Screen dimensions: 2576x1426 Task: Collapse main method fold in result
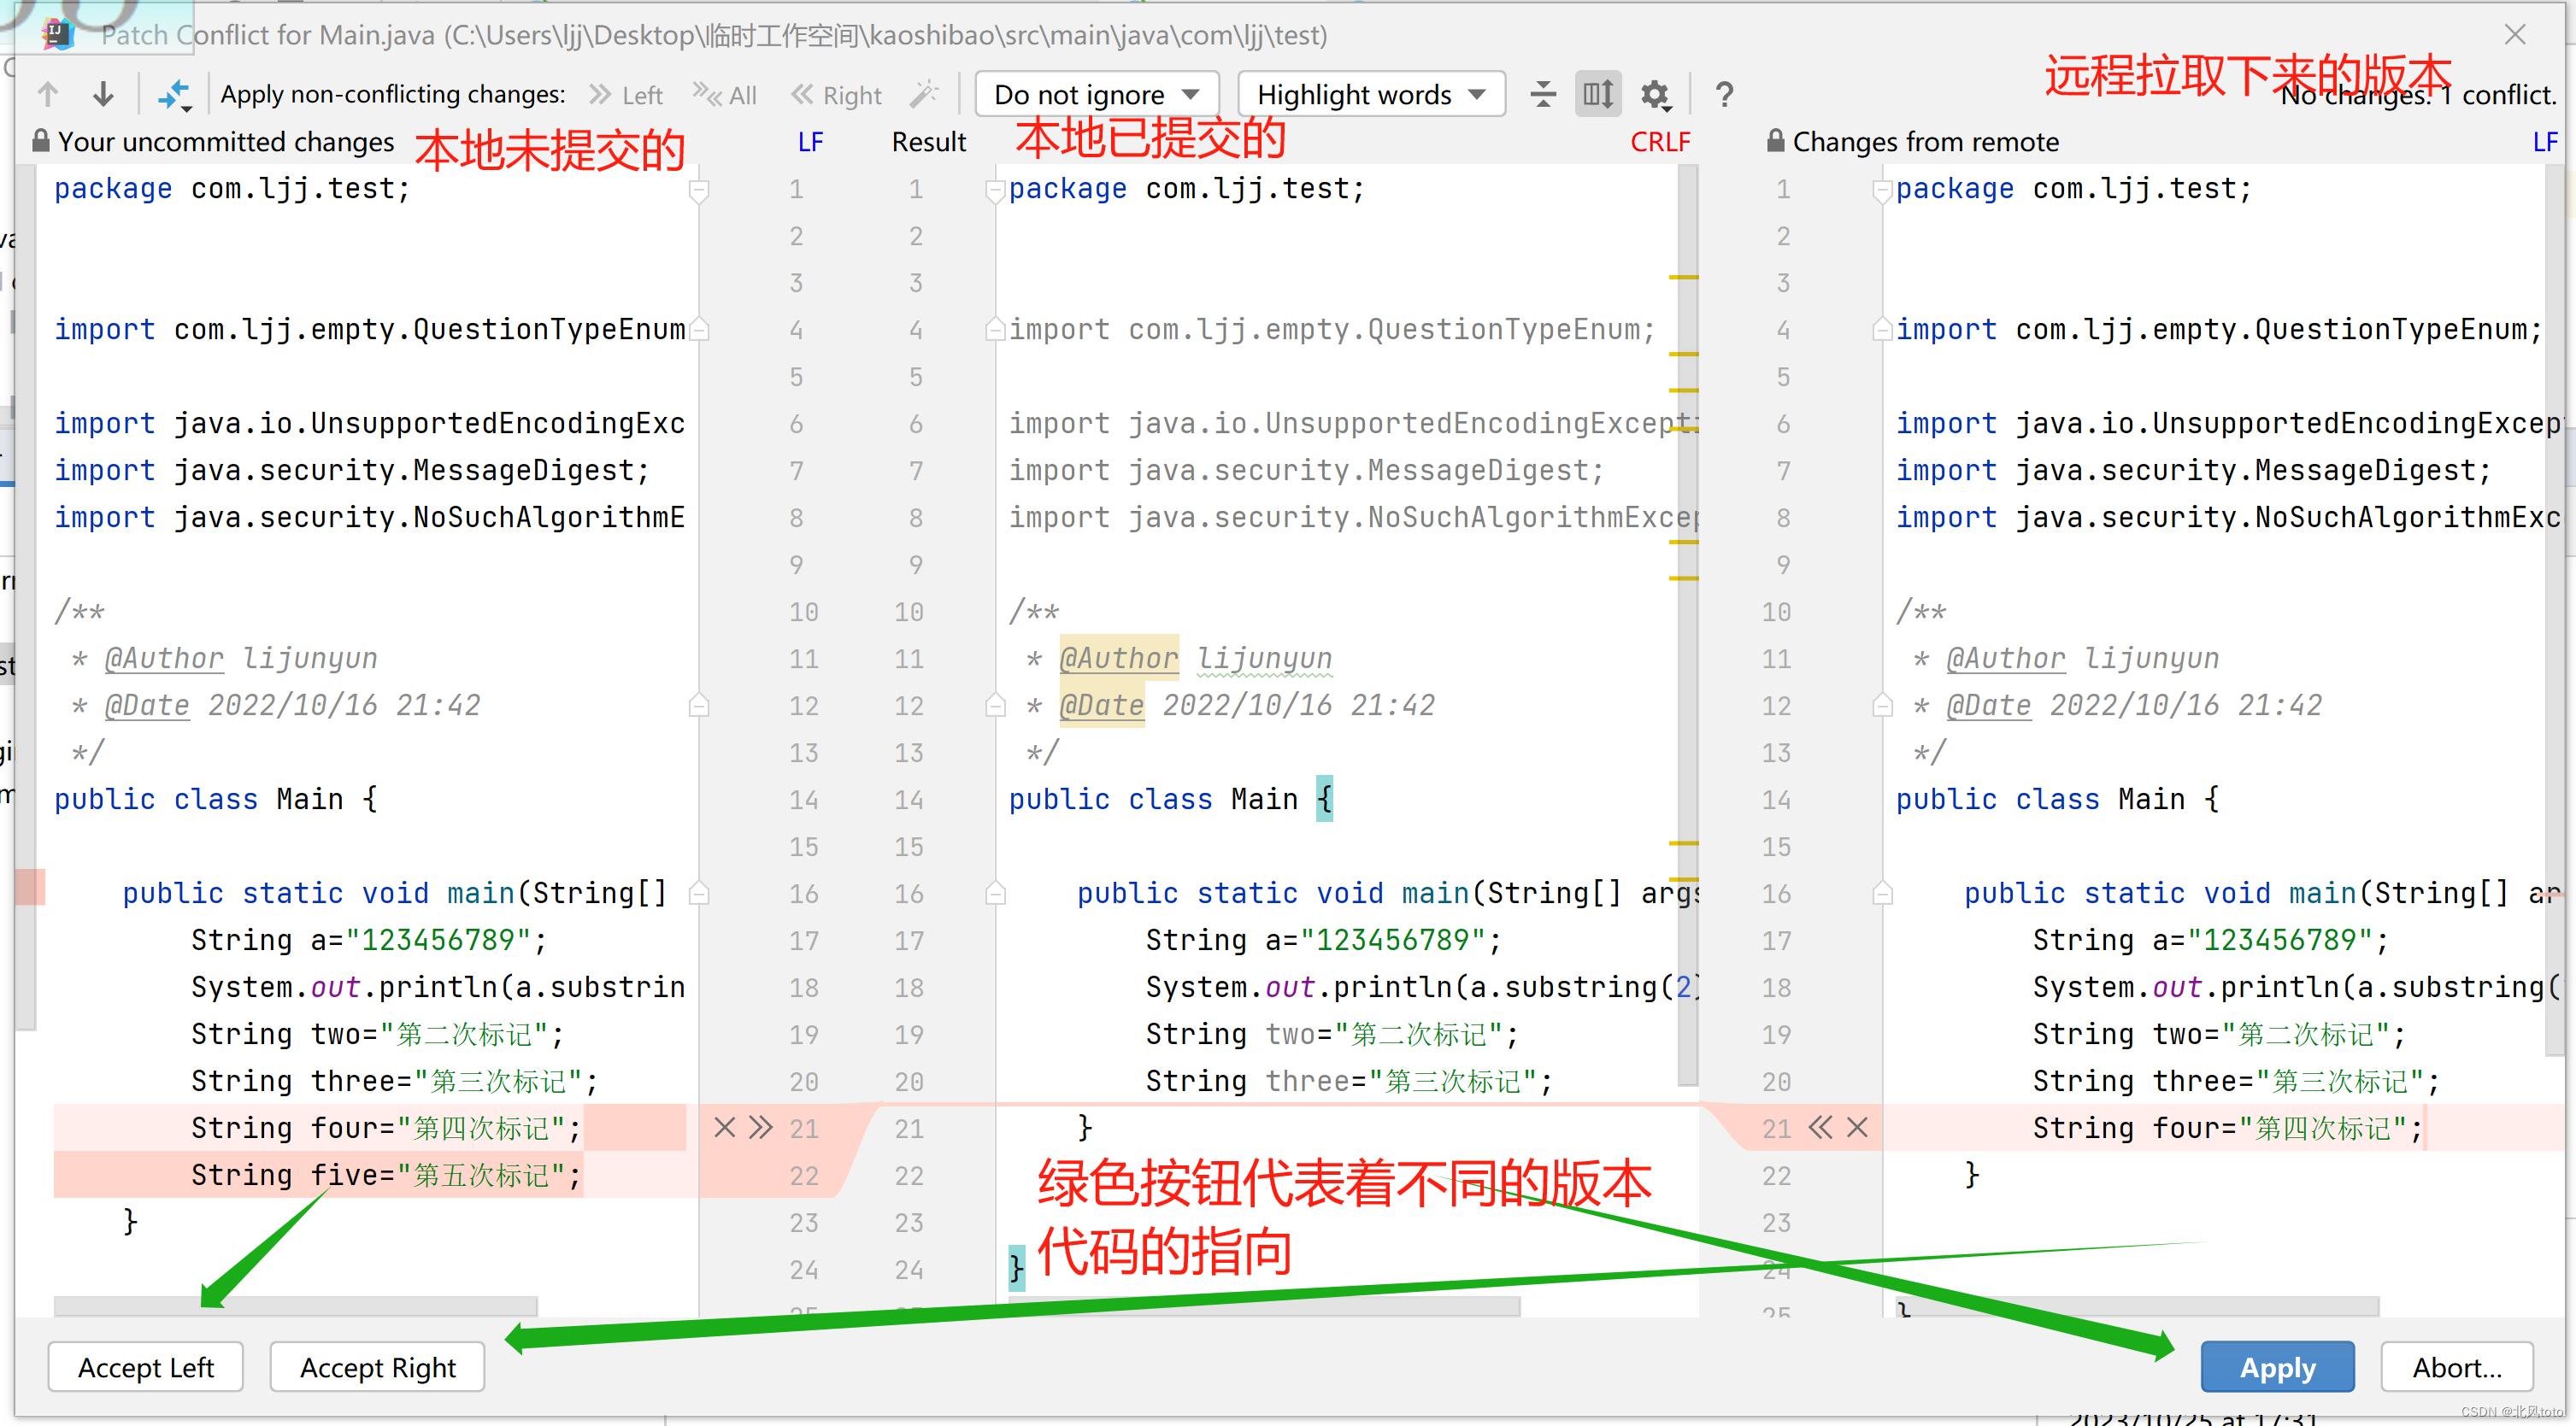[995, 893]
